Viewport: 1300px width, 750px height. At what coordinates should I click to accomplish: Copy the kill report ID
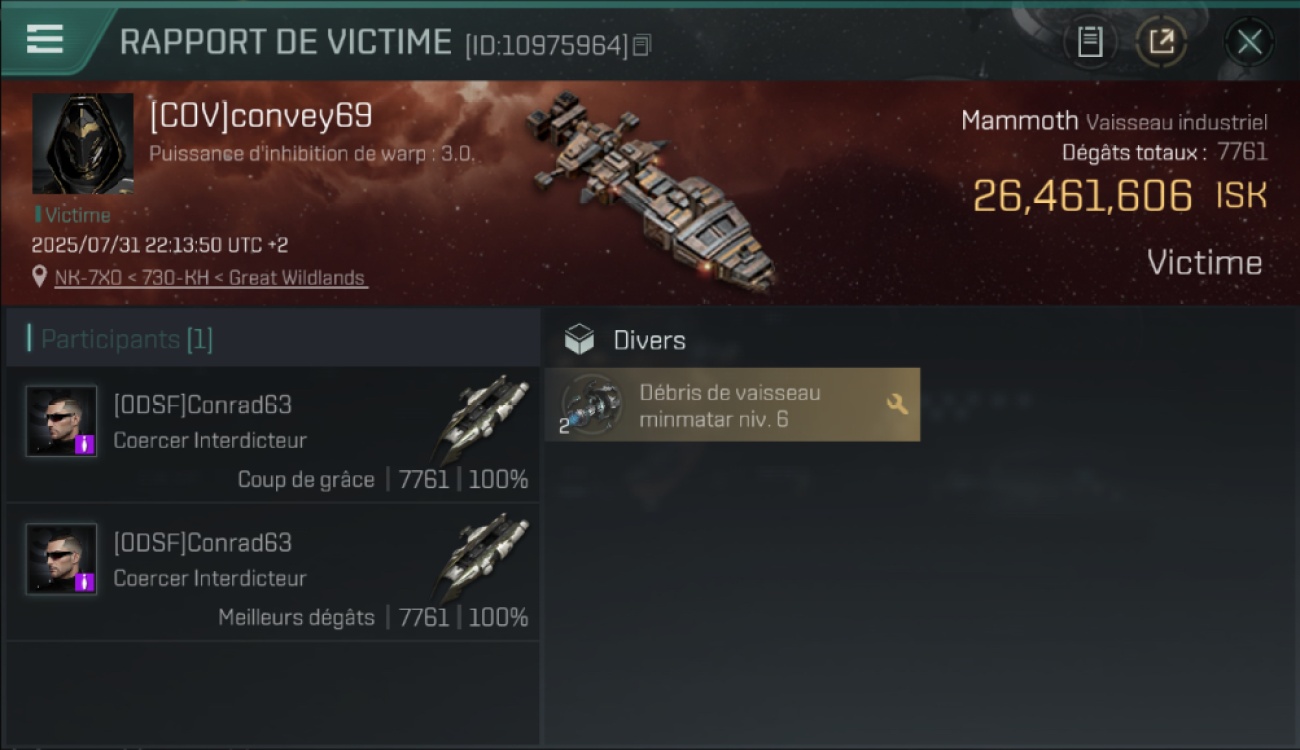(x=642, y=45)
